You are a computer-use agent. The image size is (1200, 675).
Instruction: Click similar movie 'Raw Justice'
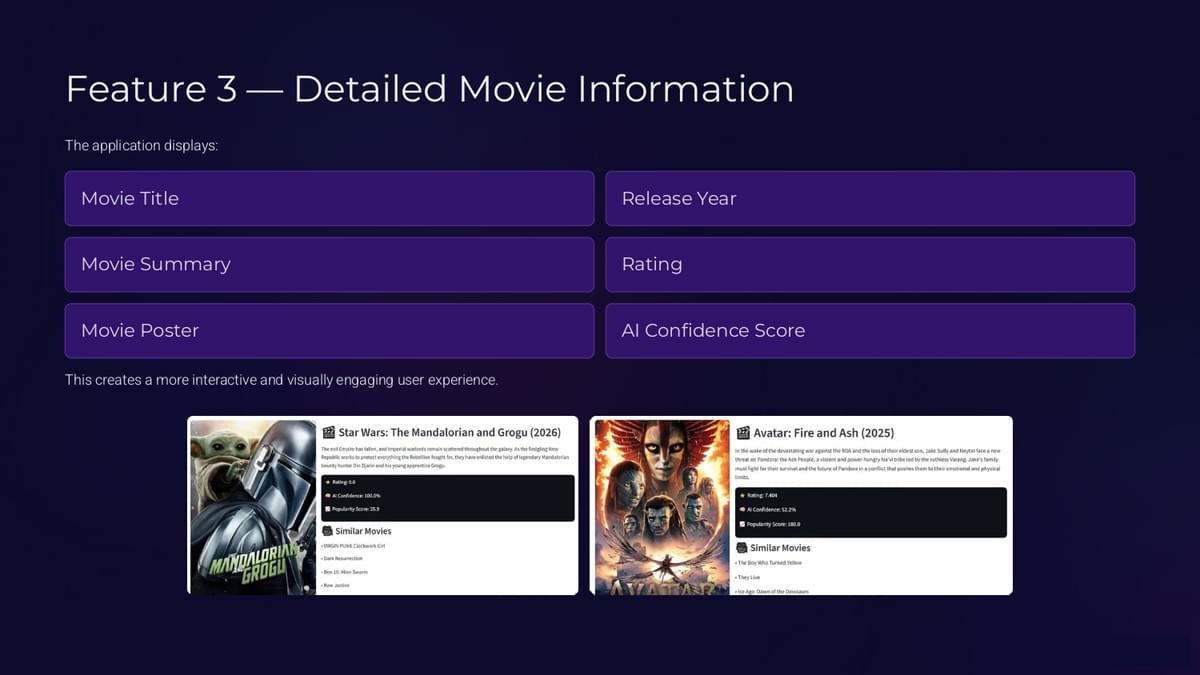pyautogui.click(x=335, y=585)
